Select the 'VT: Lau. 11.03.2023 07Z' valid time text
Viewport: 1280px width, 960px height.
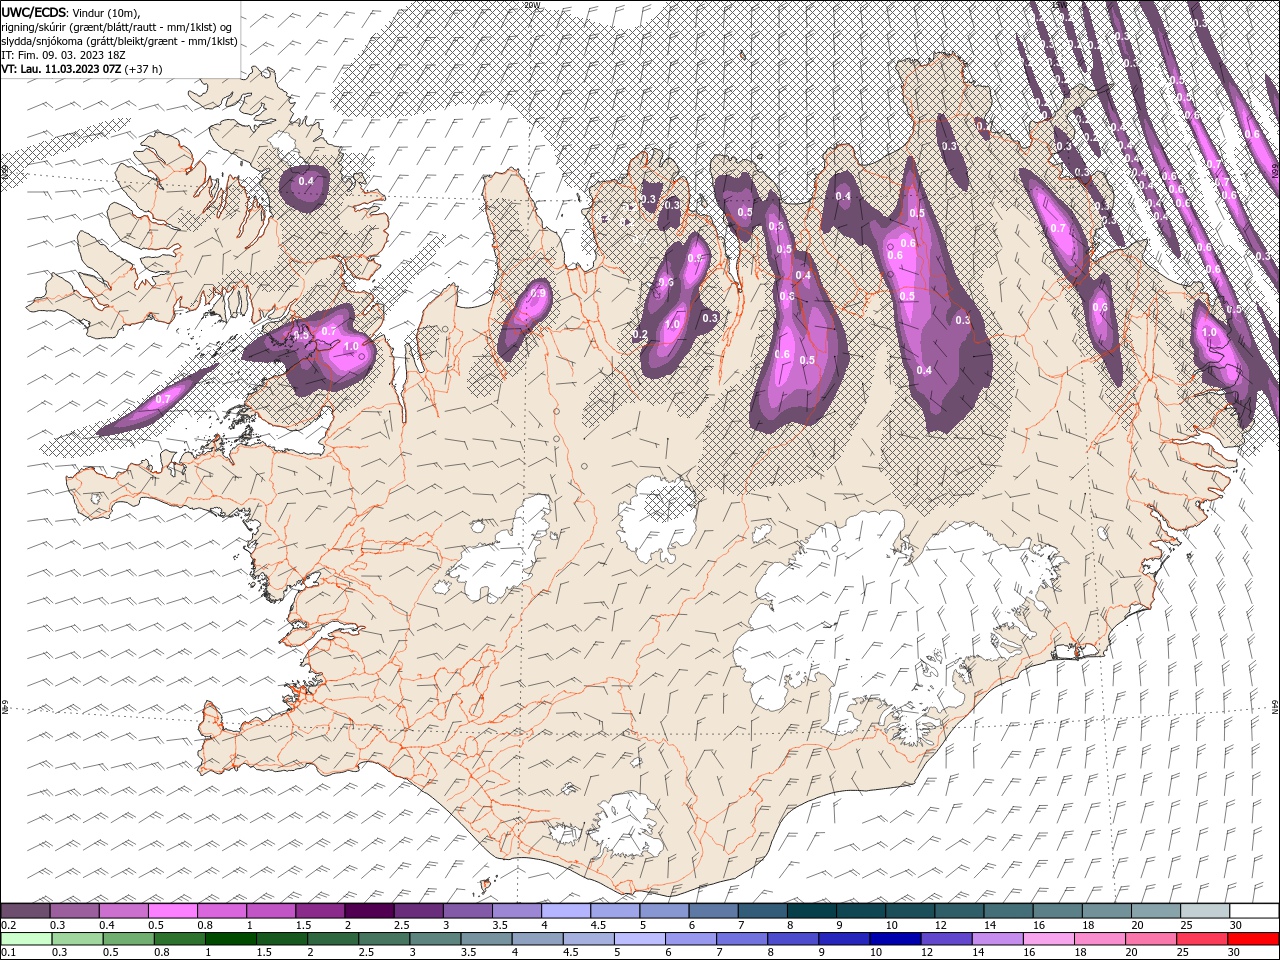click(61, 69)
